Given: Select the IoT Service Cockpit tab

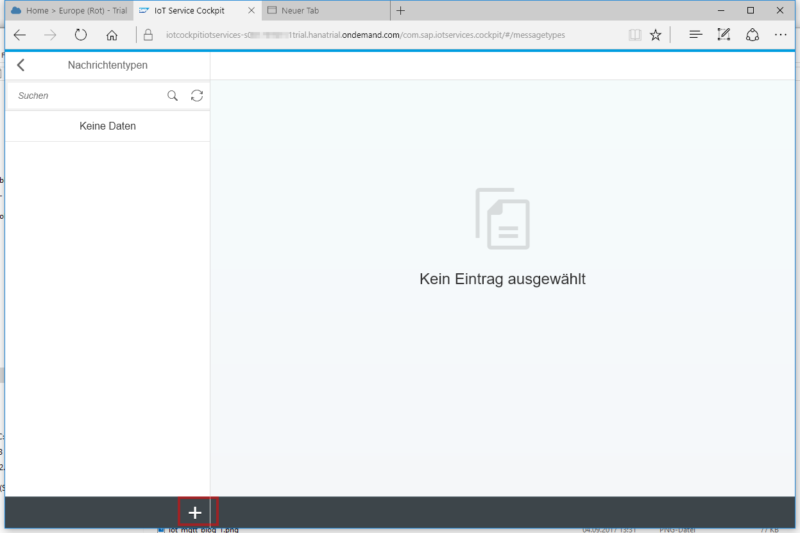Looking at the screenshot, I should 190,10.
